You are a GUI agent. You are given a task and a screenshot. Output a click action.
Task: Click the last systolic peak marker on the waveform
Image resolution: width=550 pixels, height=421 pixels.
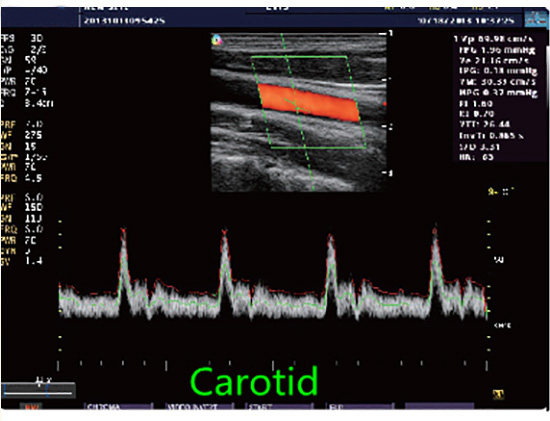pyautogui.click(x=434, y=230)
